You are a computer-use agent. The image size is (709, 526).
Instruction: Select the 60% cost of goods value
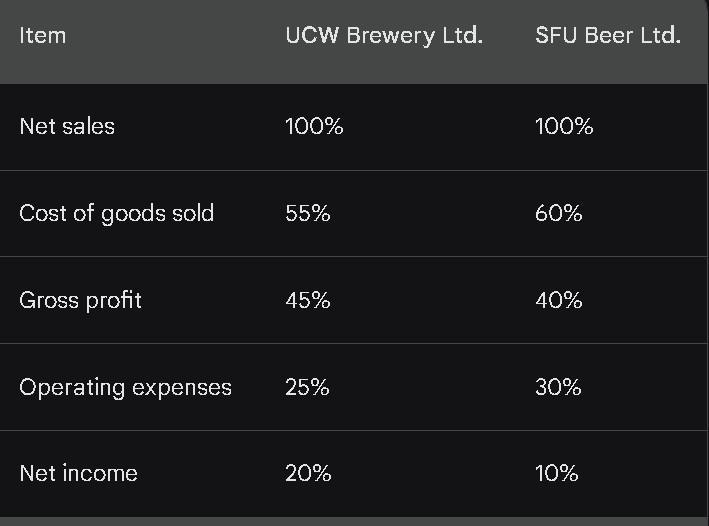pos(558,213)
